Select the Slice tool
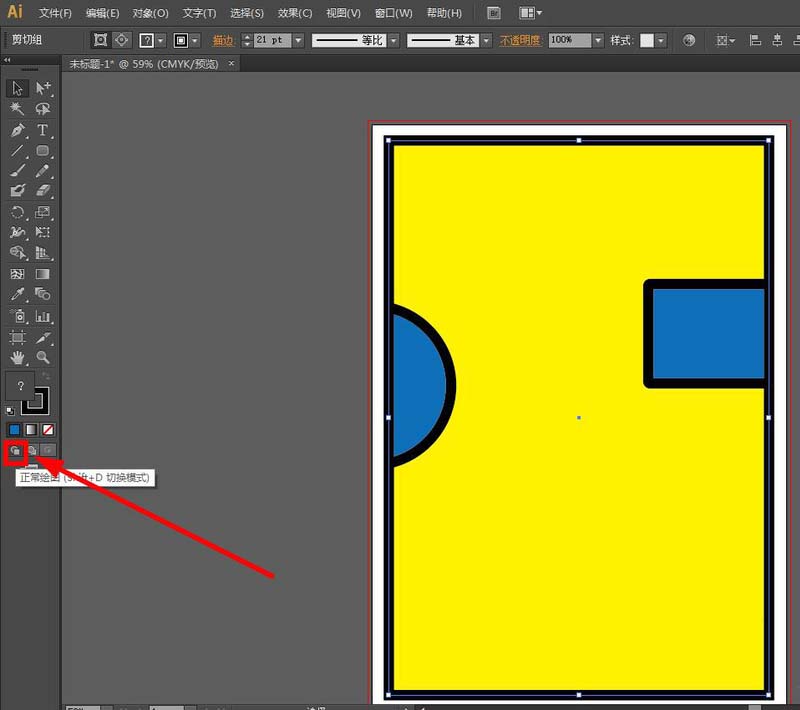This screenshot has width=800, height=710. [x=43, y=337]
